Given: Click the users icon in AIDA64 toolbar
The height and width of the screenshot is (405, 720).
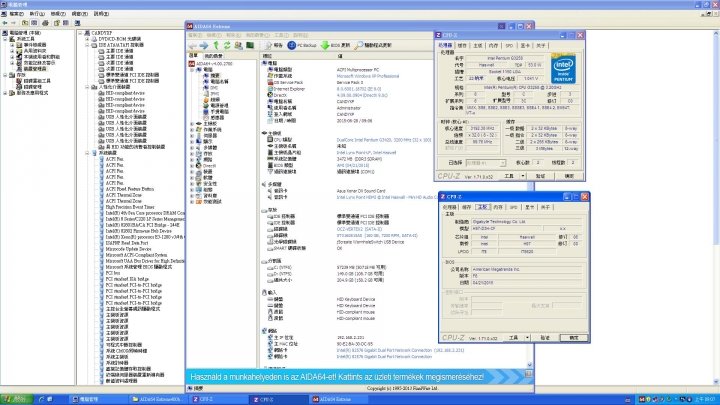Looking at the screenshot, I should pyautogui.click(x=238, y=45).
